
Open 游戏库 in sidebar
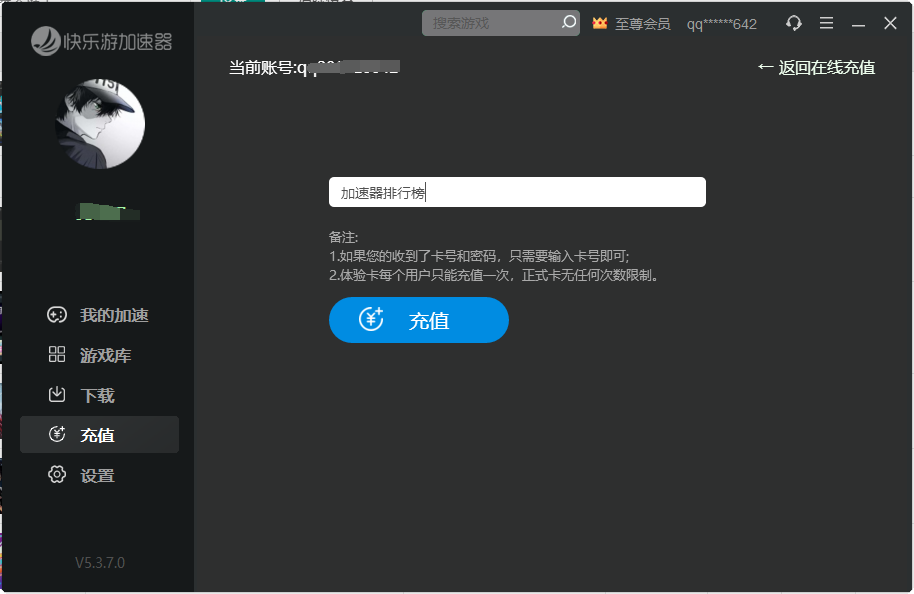click(x=99, y=355)
